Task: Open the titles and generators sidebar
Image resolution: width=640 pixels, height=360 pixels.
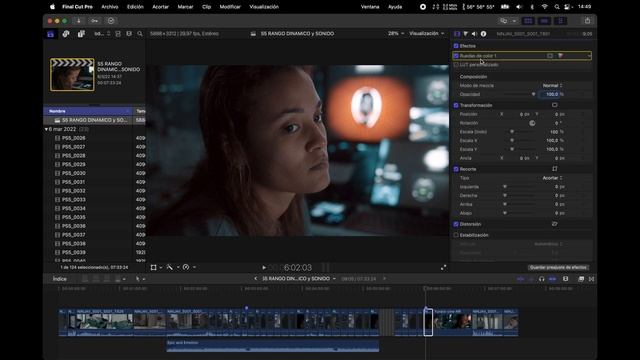Action: (x=81, y=34)
